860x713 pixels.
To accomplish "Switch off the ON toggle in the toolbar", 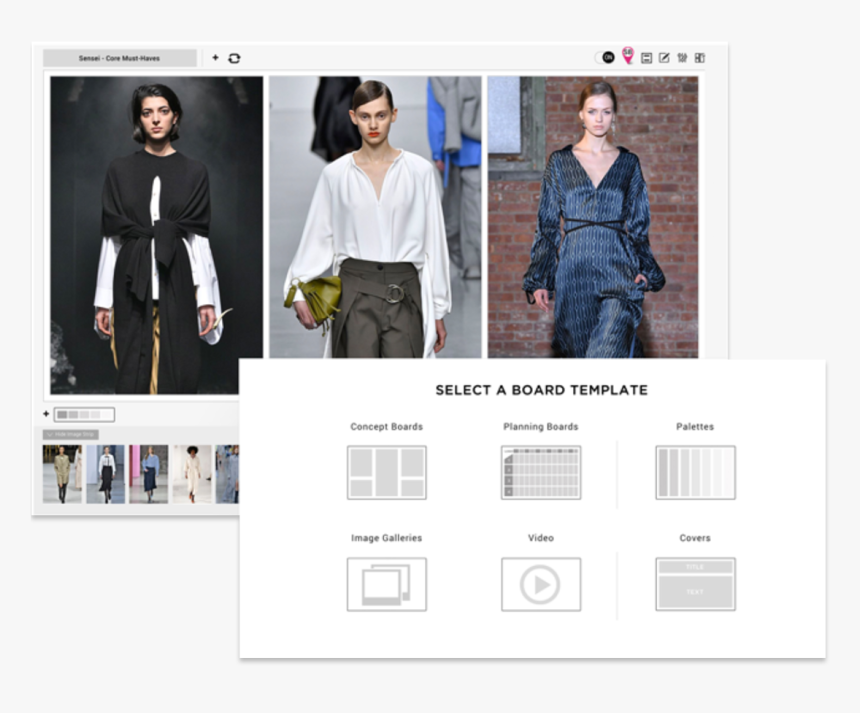I will pyautogui.click(x=605, y=58).
